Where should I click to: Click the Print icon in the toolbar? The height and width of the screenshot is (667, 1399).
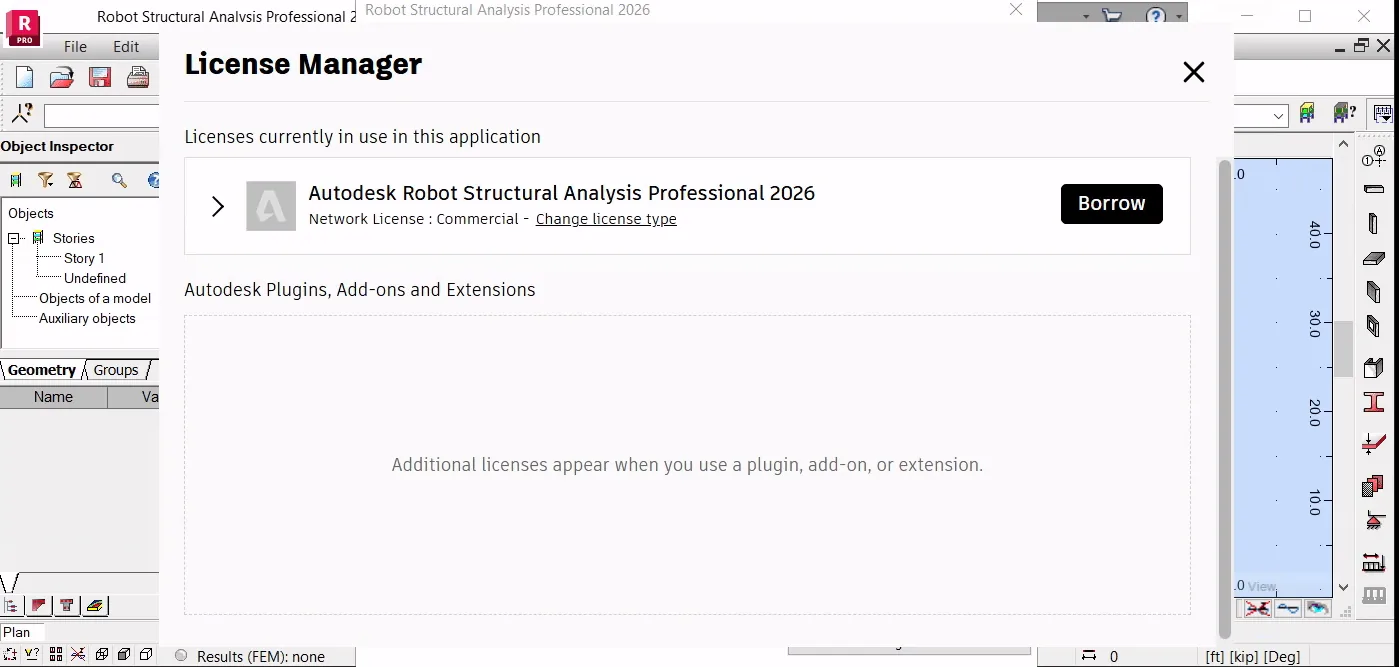tap(138, 77)
